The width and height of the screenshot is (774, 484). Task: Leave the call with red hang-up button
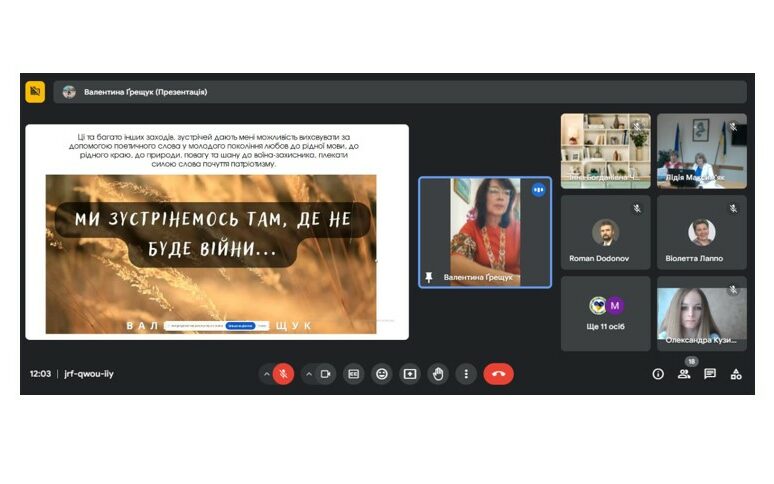click(x=498, y=374)
